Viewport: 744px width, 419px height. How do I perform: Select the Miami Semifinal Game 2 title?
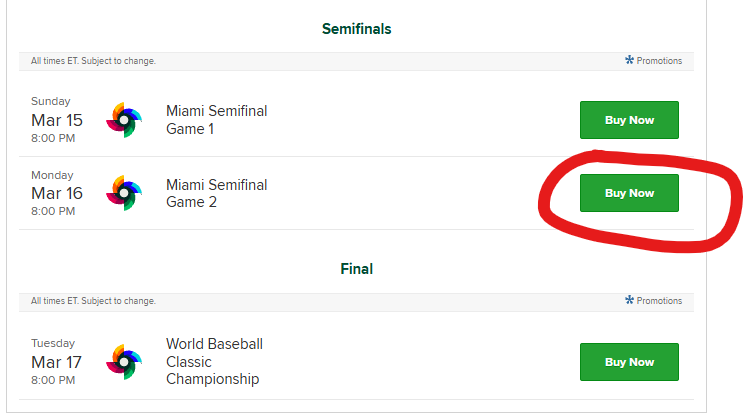(x=217, y=193)
